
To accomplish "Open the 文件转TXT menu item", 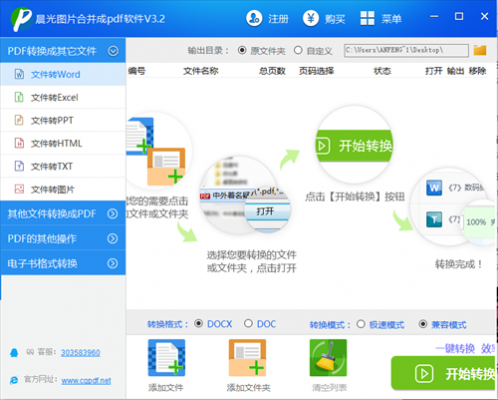I will [63, 166].
